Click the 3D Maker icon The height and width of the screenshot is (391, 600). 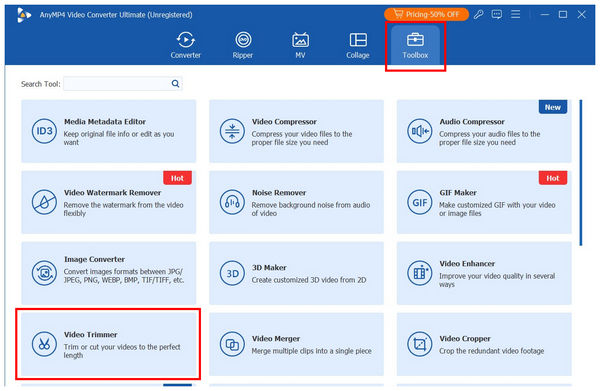232,273
